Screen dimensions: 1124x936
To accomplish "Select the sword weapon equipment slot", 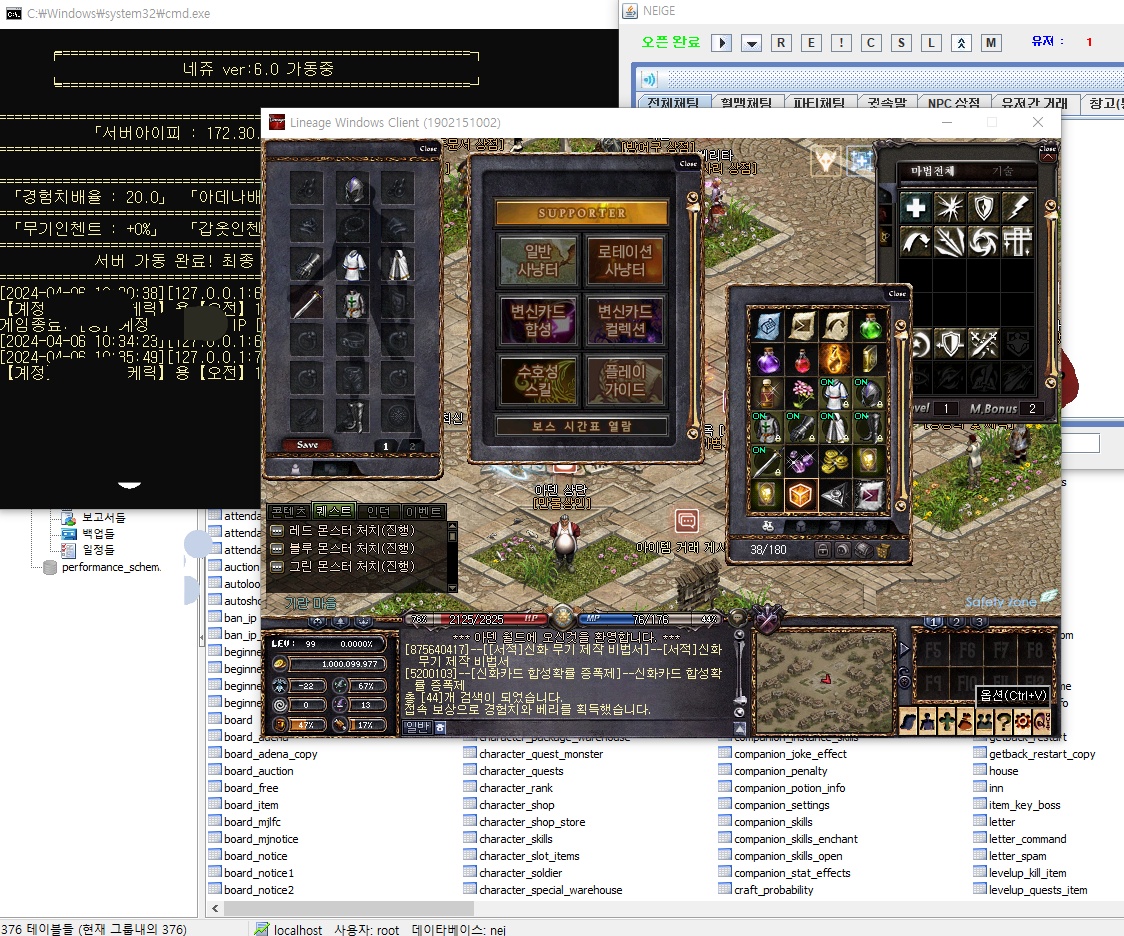I will 307,302.
